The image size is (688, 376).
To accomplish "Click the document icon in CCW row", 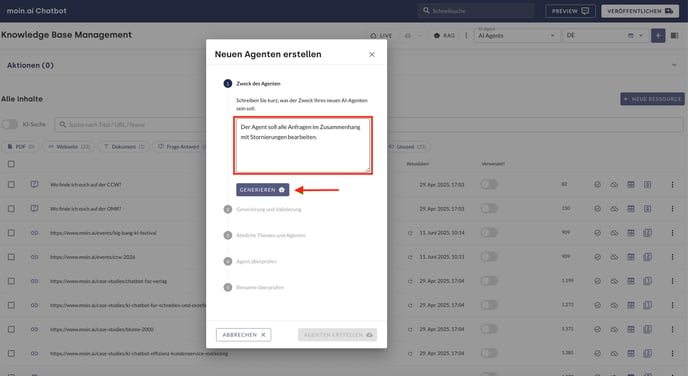I will pos(647,185).
